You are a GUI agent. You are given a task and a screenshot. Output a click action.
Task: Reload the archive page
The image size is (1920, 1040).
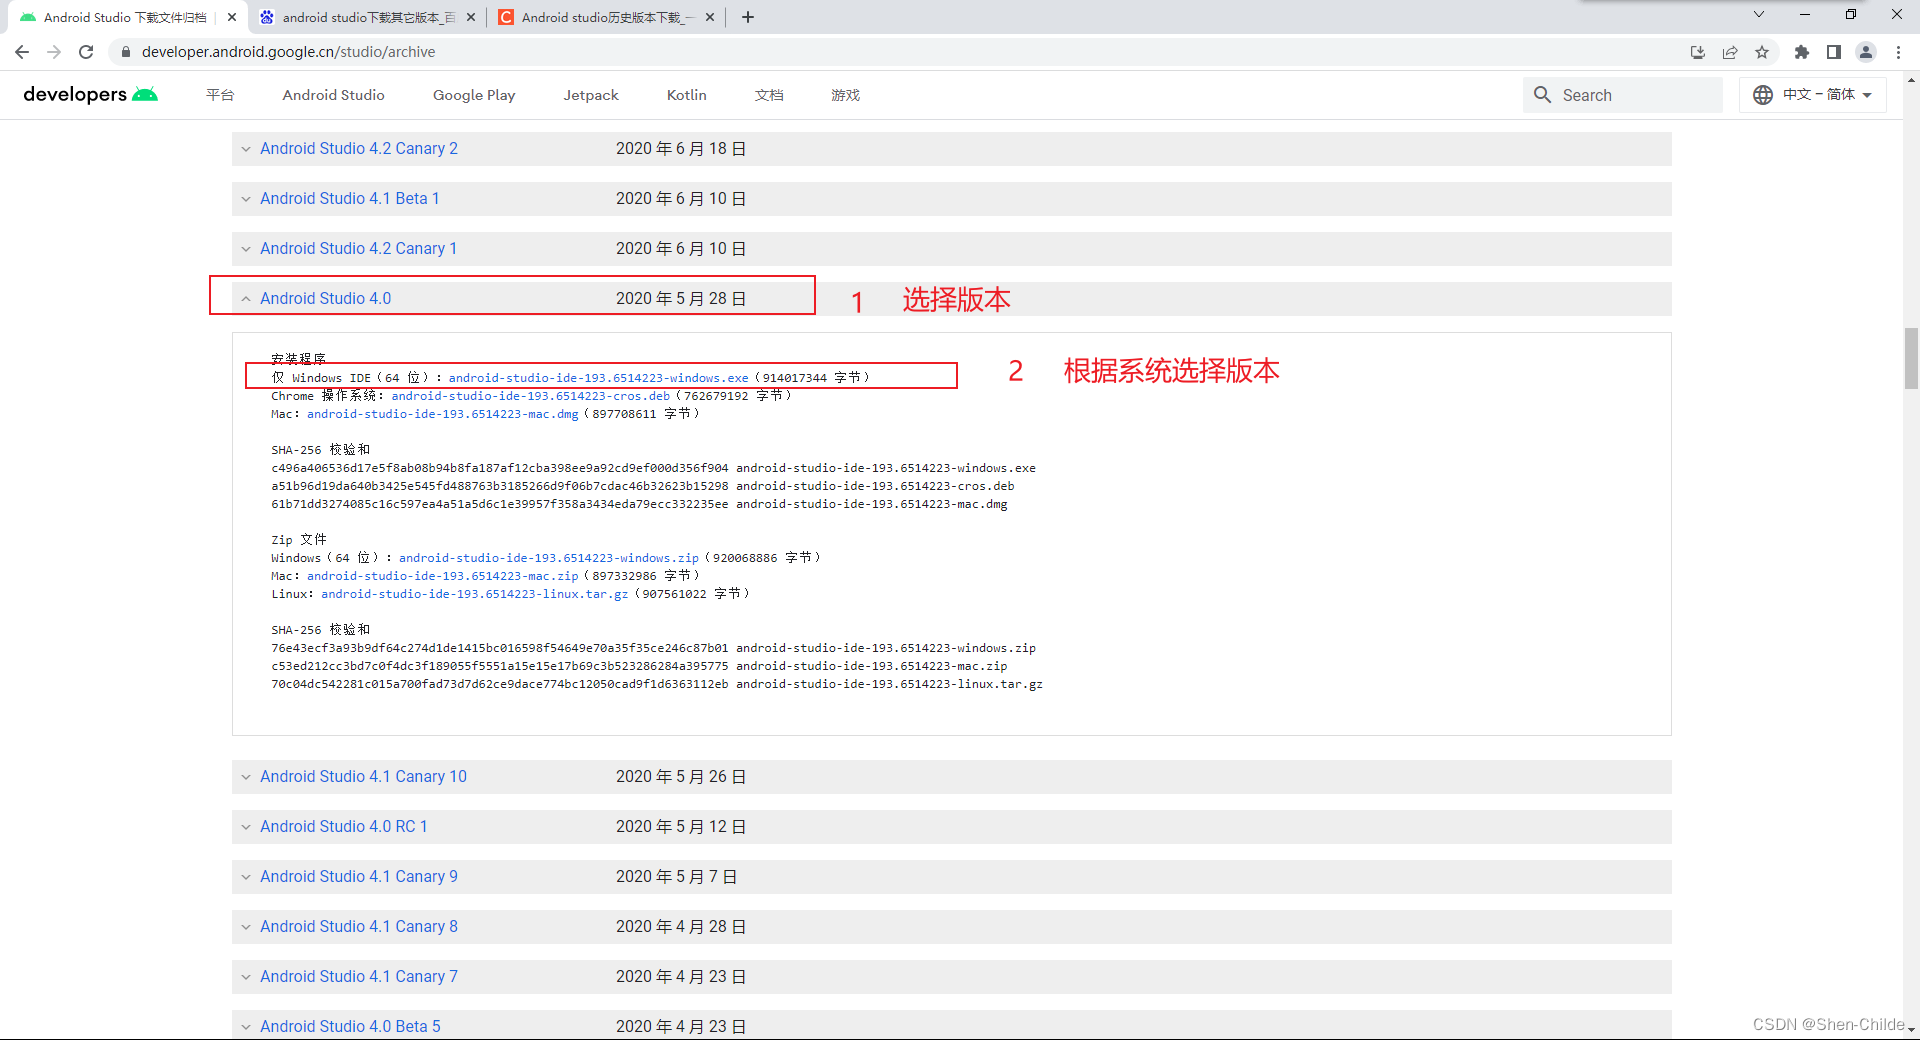click(86, 52)
